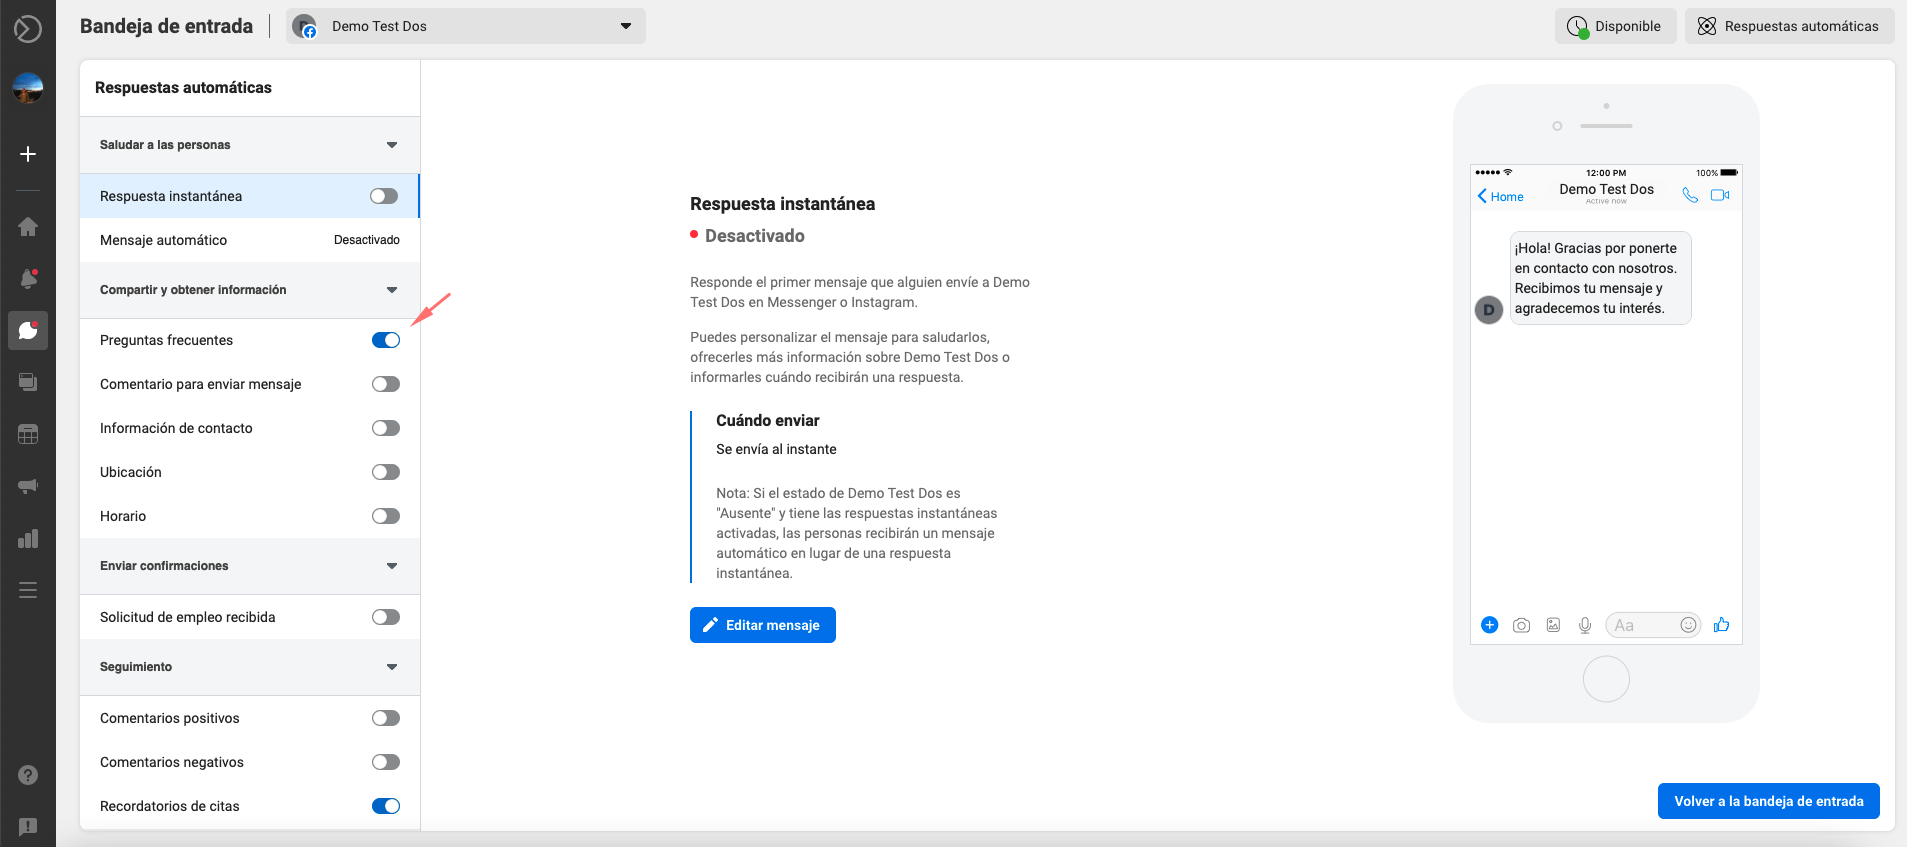Enable Comentarios positivos toggle
The height and width of the screenshot is (847, 1907).
point(386,718)
